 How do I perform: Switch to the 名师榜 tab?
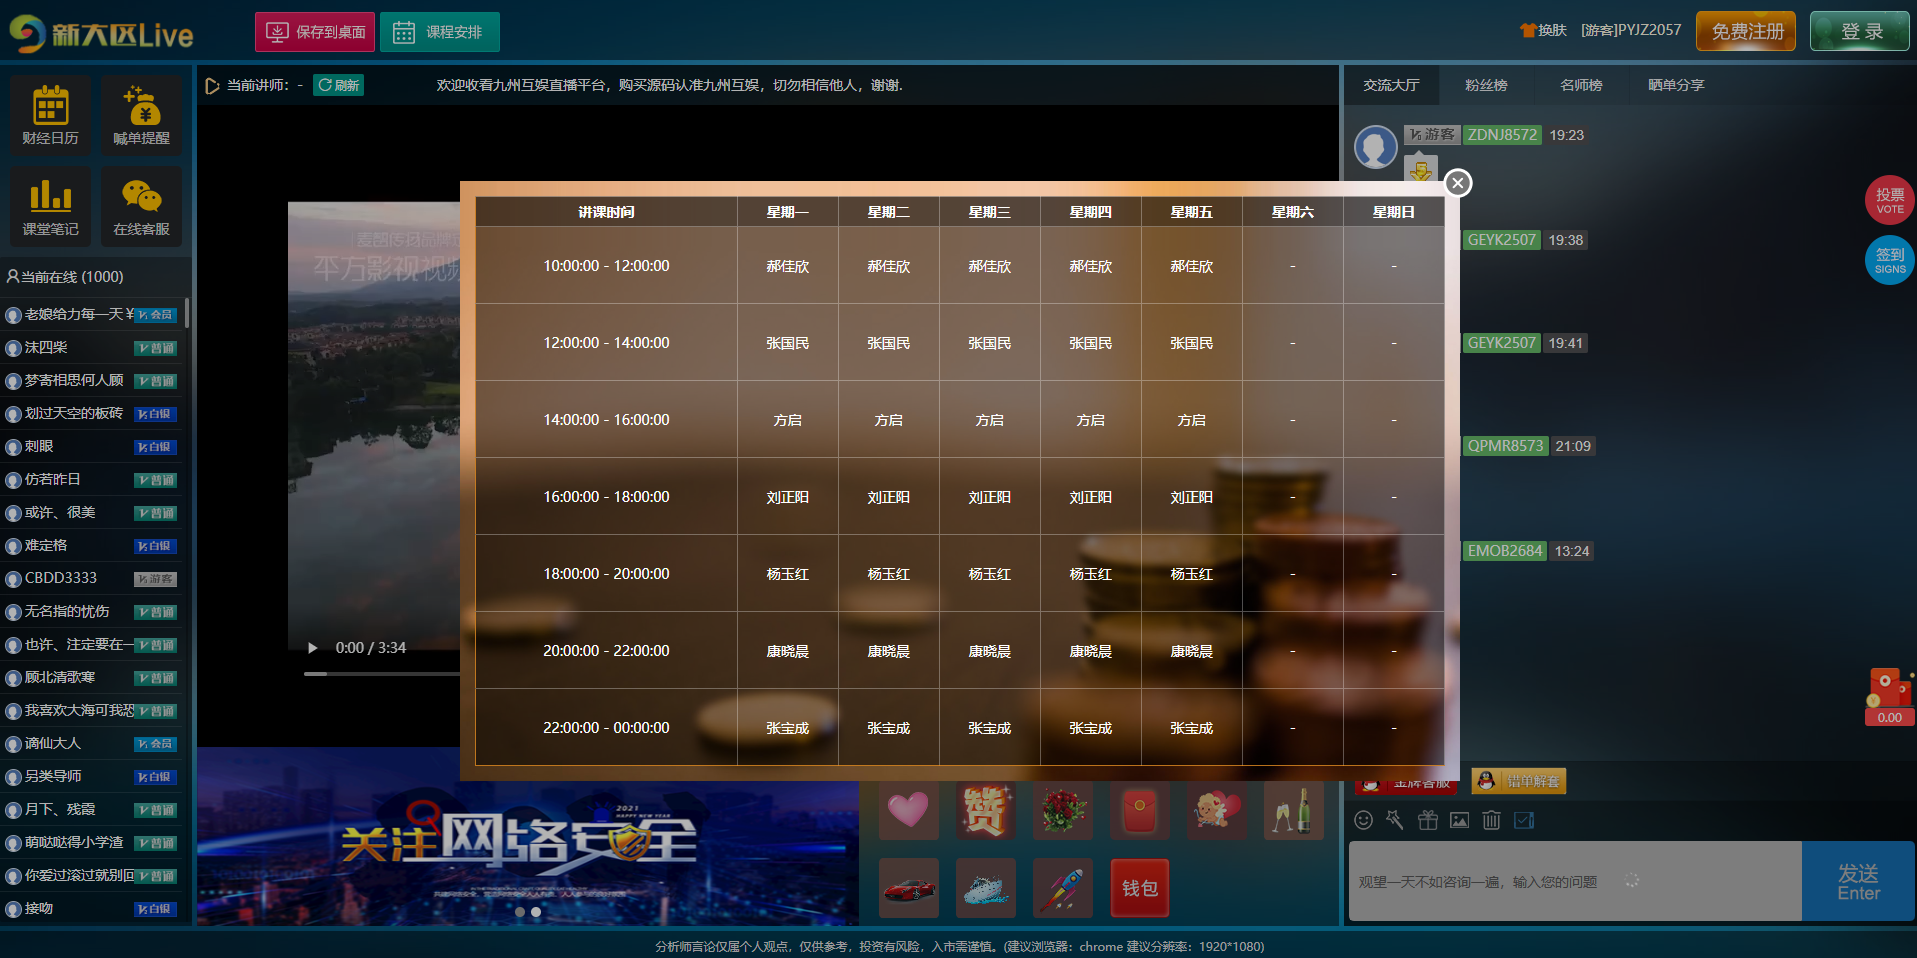(x=1580, y=85)
